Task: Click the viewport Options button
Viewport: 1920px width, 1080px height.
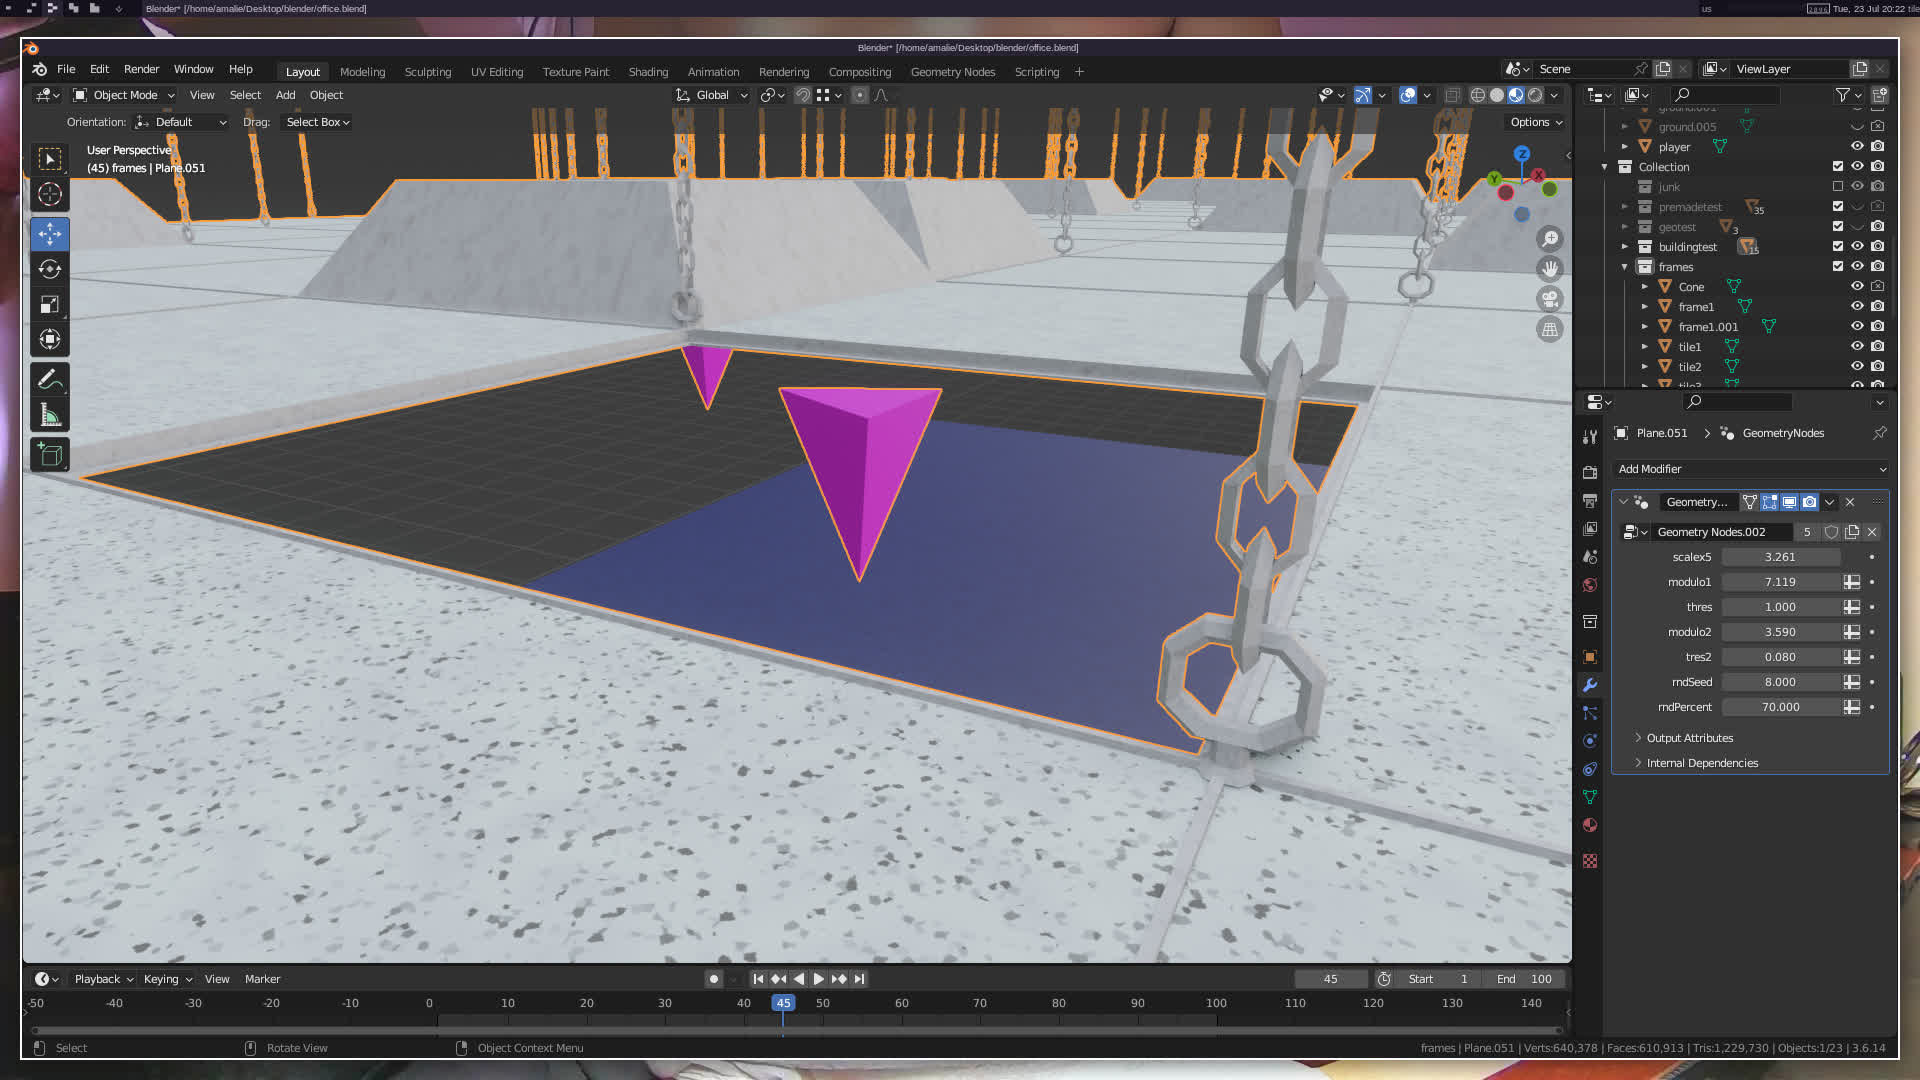Action: 1535,122
